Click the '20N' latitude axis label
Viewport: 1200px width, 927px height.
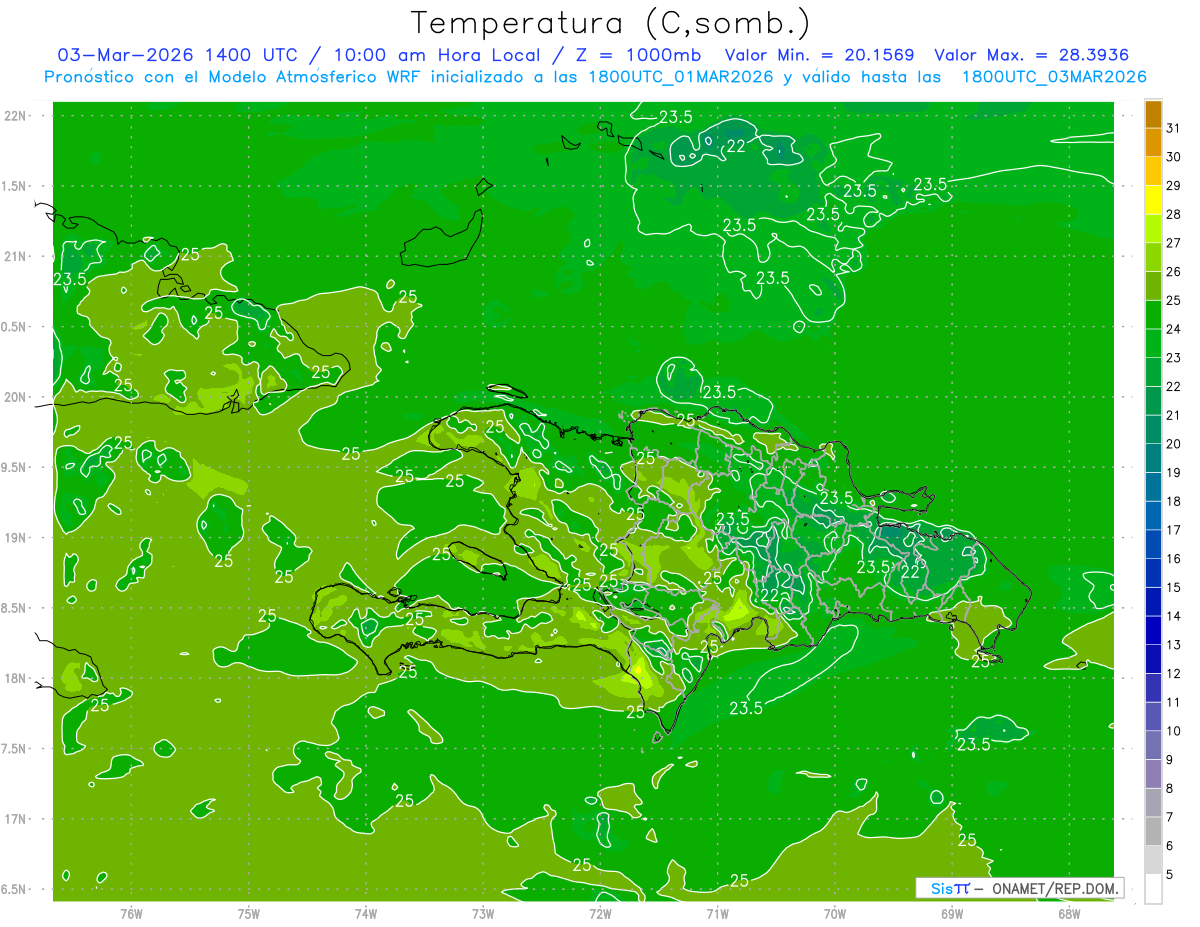(x=15, y=398)
